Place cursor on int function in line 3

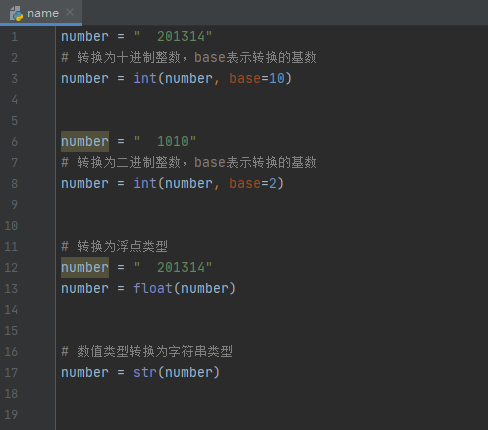pyautogui.click(x=145, y=79)
